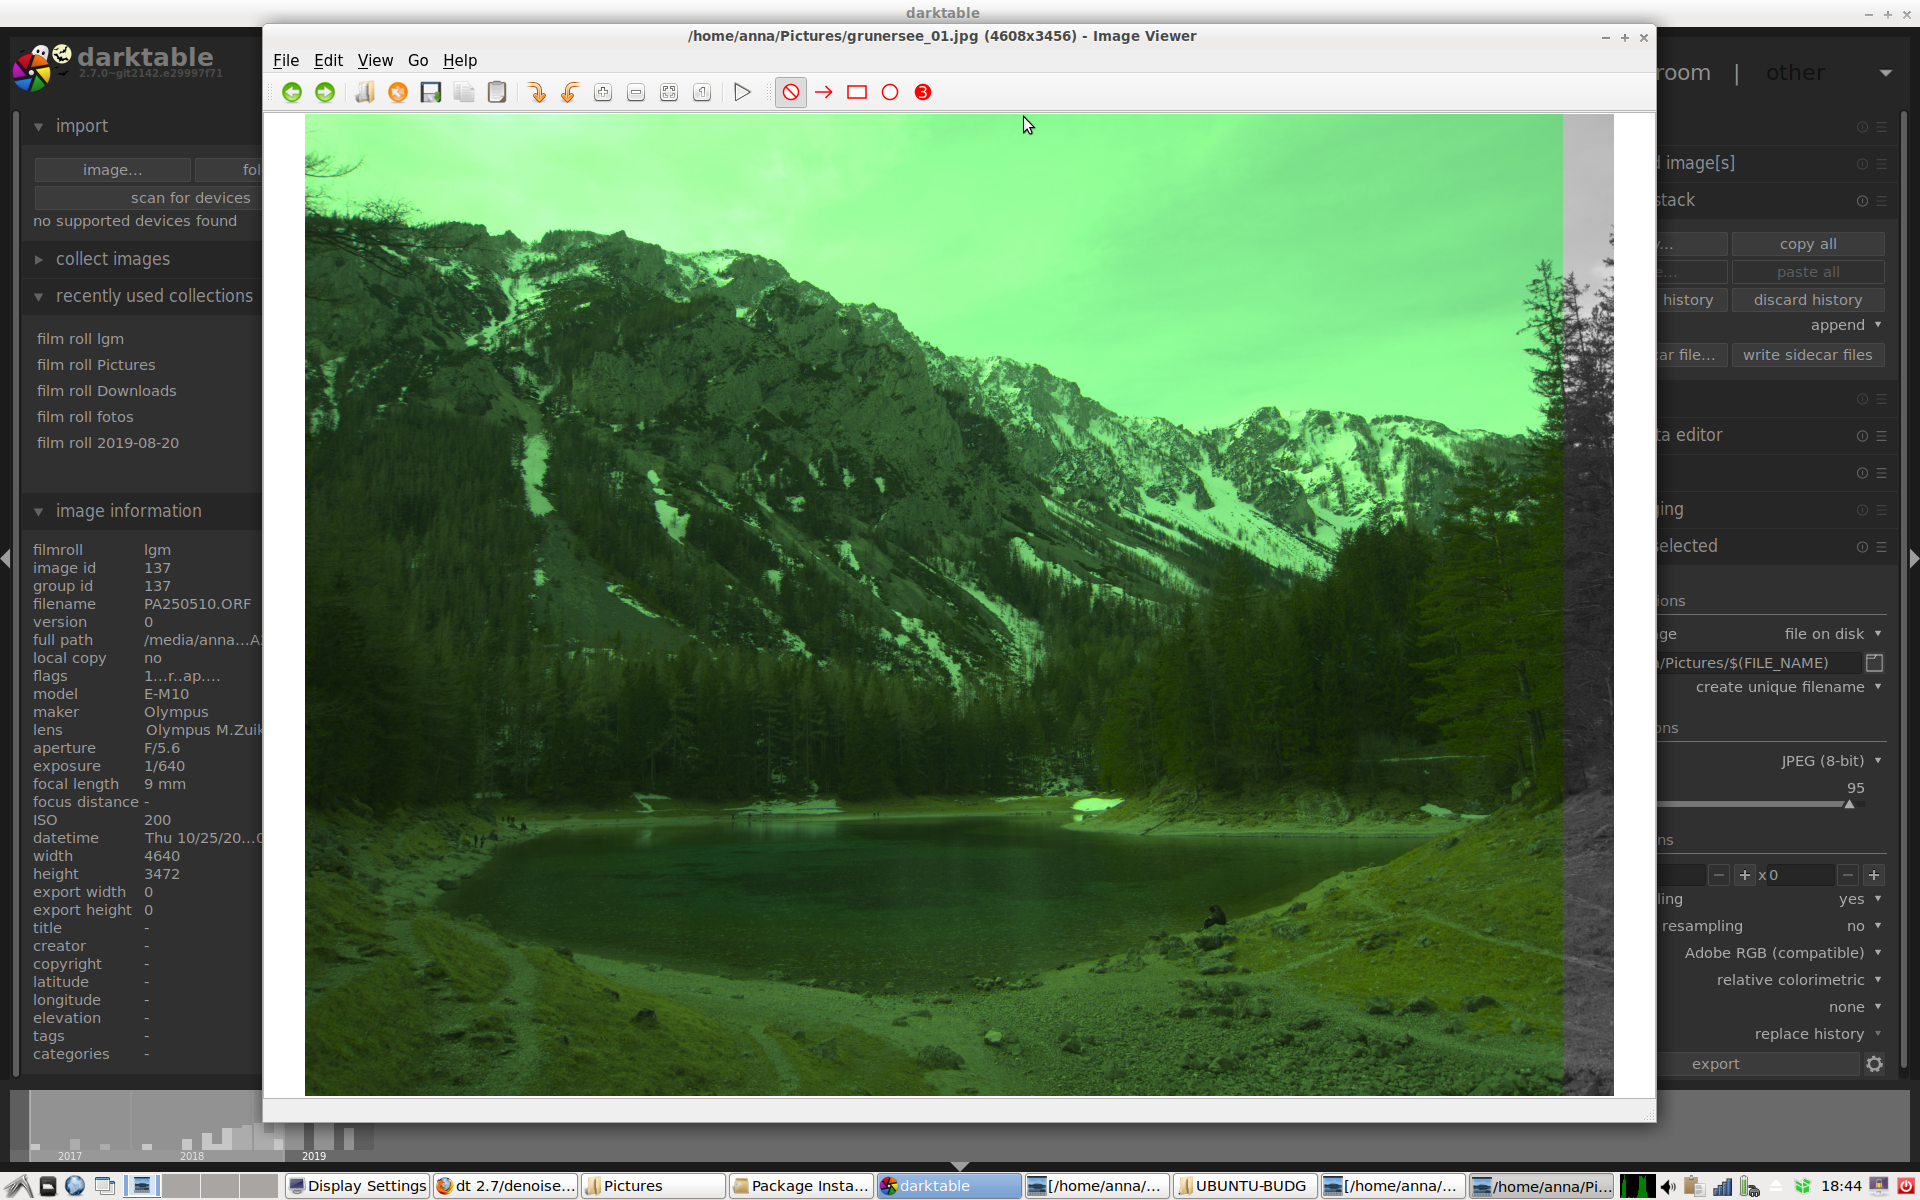This screenshot has height=1200, width=1920.
Task: Toggle upscaling 'yes' option in export
Action: [1860, 899]
